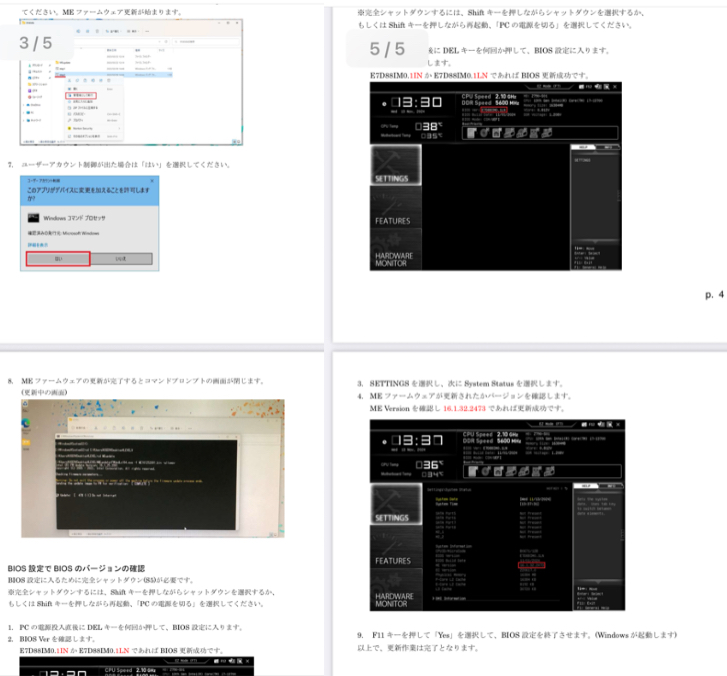Click the いいえ button in UAC dialog image
The height and width of the screenshot is (676, 727).
click(121, 259)
